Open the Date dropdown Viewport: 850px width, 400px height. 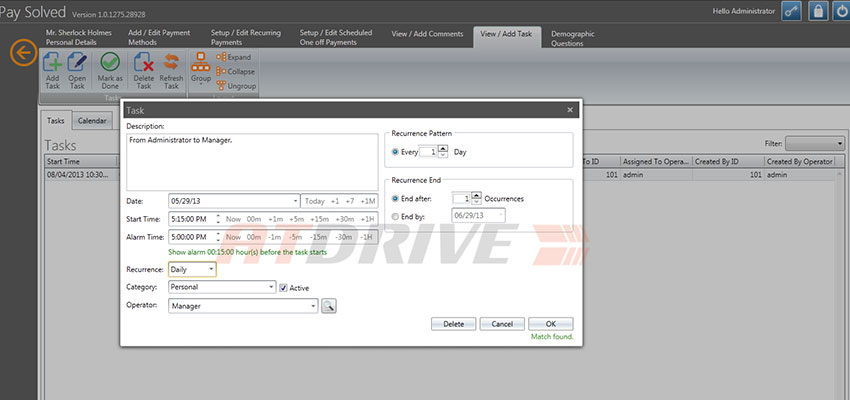[x=295, y=201]
